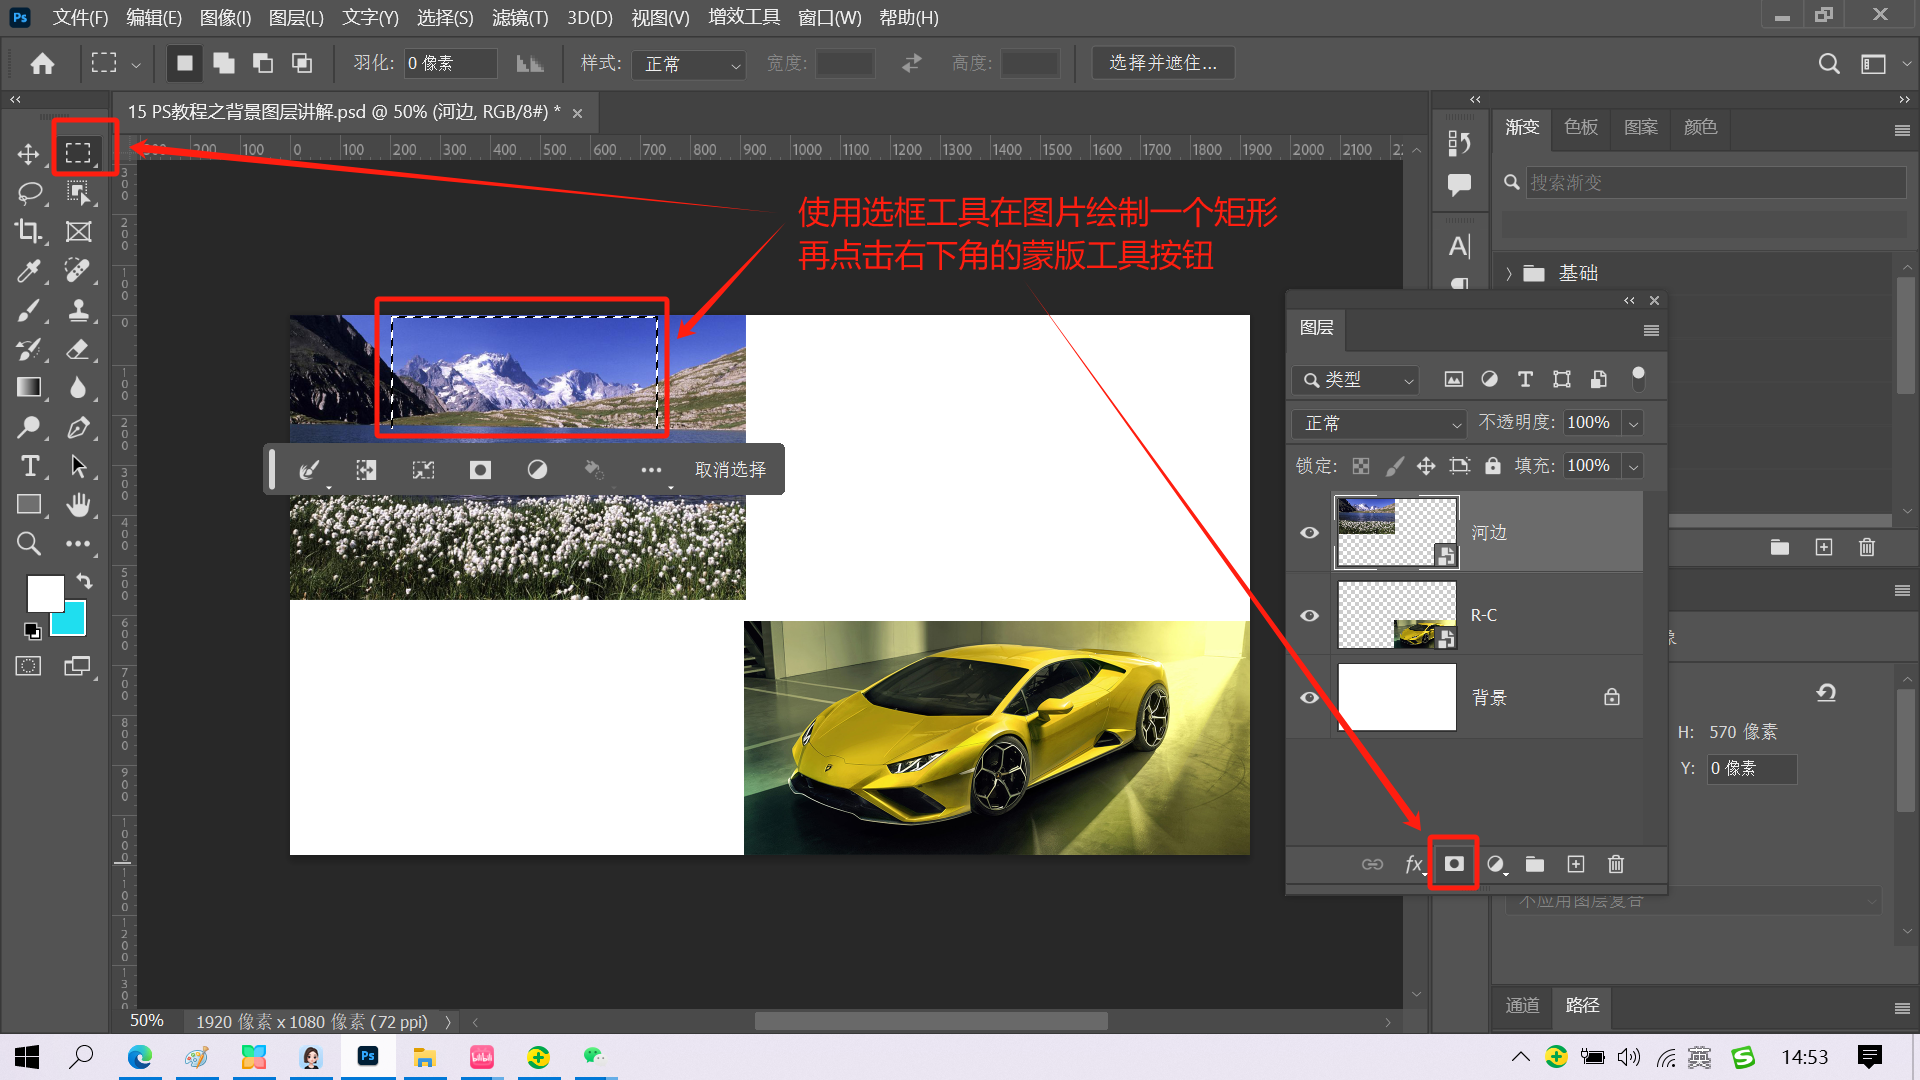Open the layer opacity dropdown arrow
The height and width of the screenshot is (1080, 1920).
coord(1633,423)
